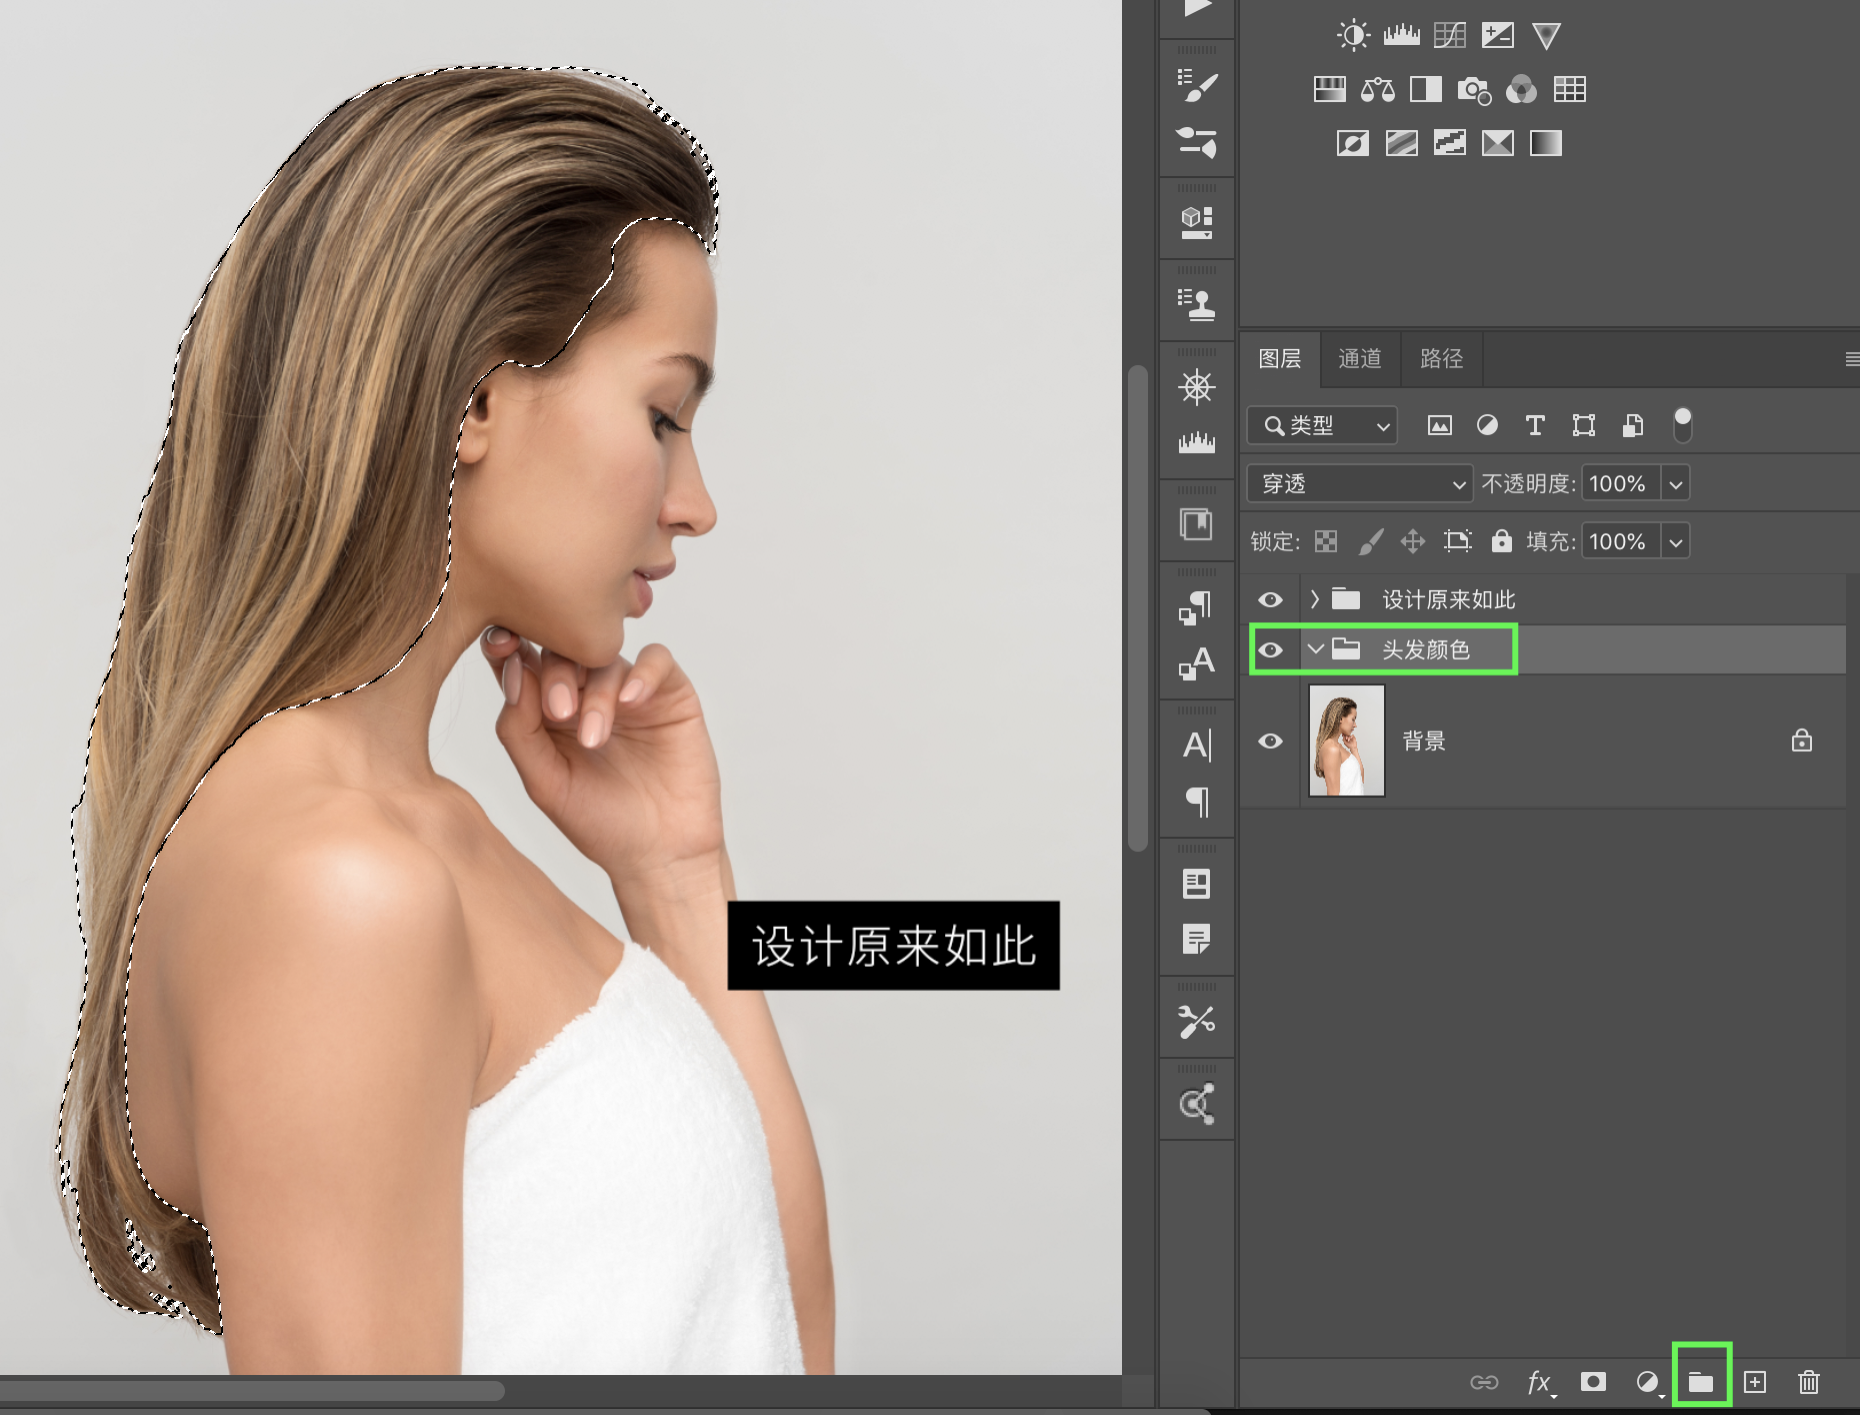Select the 背景 layer thumbnail
This screenshot has height=1415, width=1860.
tap(1346, 741)
